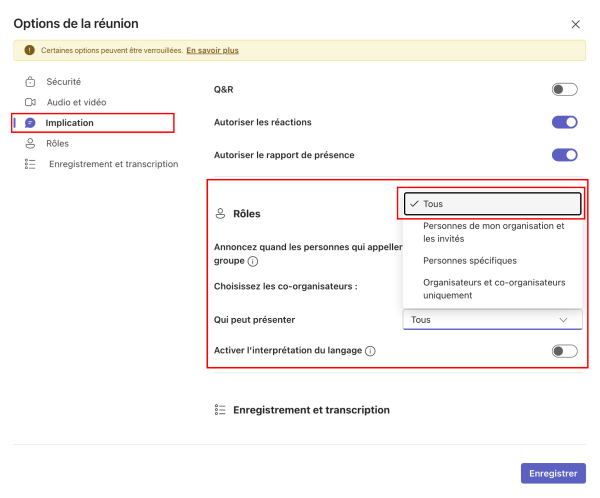
Task: Click the 'Qui peut présenter' label
Action: [x=254, y=320]
